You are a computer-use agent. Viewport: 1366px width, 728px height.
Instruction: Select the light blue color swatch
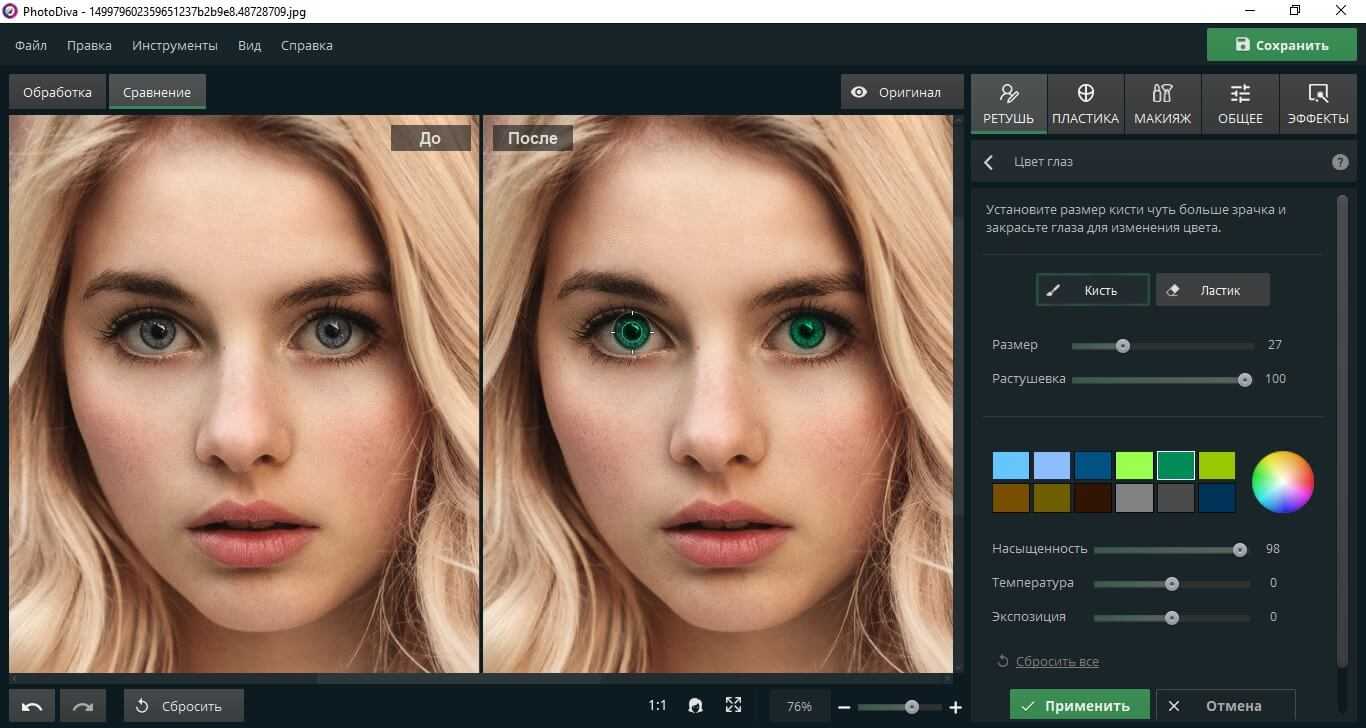[1011, 466]
